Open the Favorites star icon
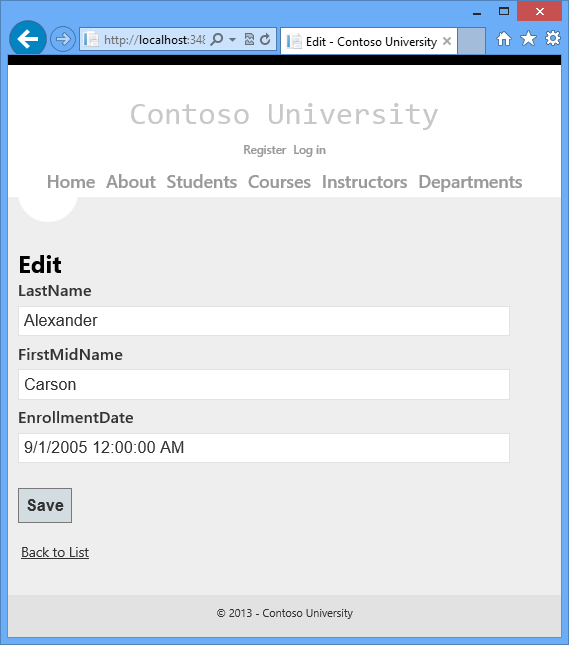This screenshot has height=645, width=569. click(x=528, y=39)
